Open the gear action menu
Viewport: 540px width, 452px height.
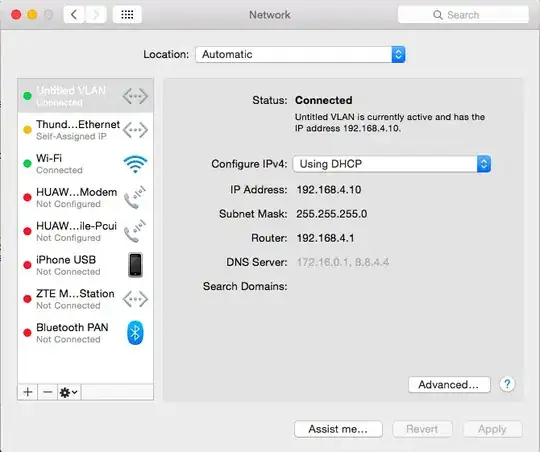69,392
